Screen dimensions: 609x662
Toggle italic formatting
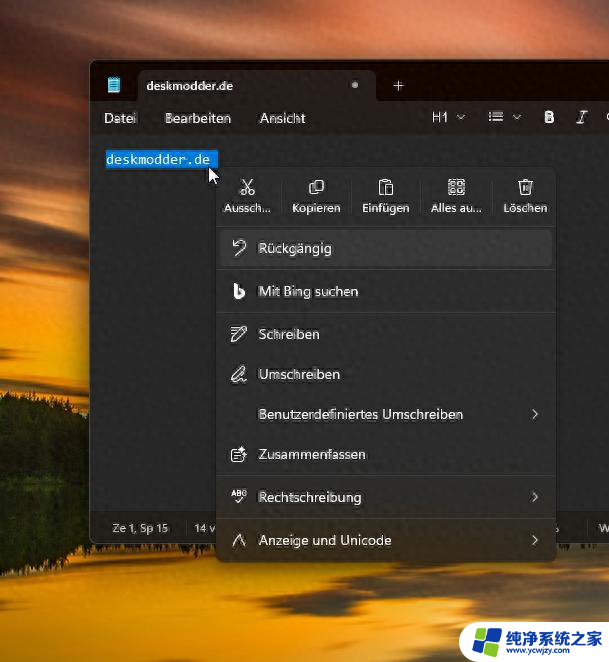[582, 117]
